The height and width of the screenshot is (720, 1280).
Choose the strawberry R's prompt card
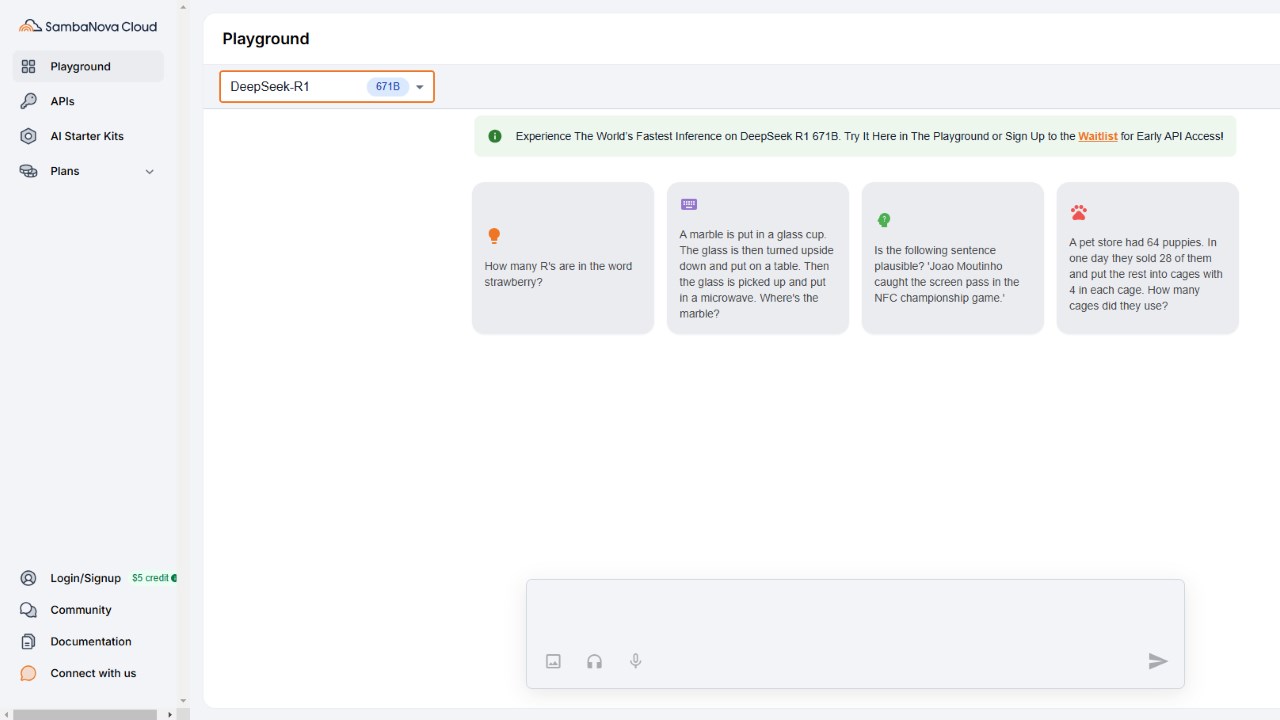coord(563,258)
